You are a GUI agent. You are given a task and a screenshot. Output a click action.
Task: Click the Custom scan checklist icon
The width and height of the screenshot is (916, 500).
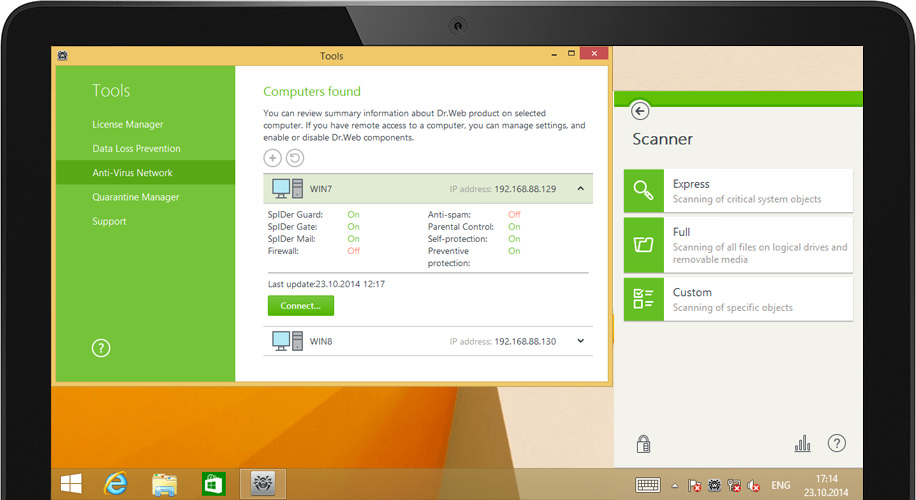click(644, 299)
